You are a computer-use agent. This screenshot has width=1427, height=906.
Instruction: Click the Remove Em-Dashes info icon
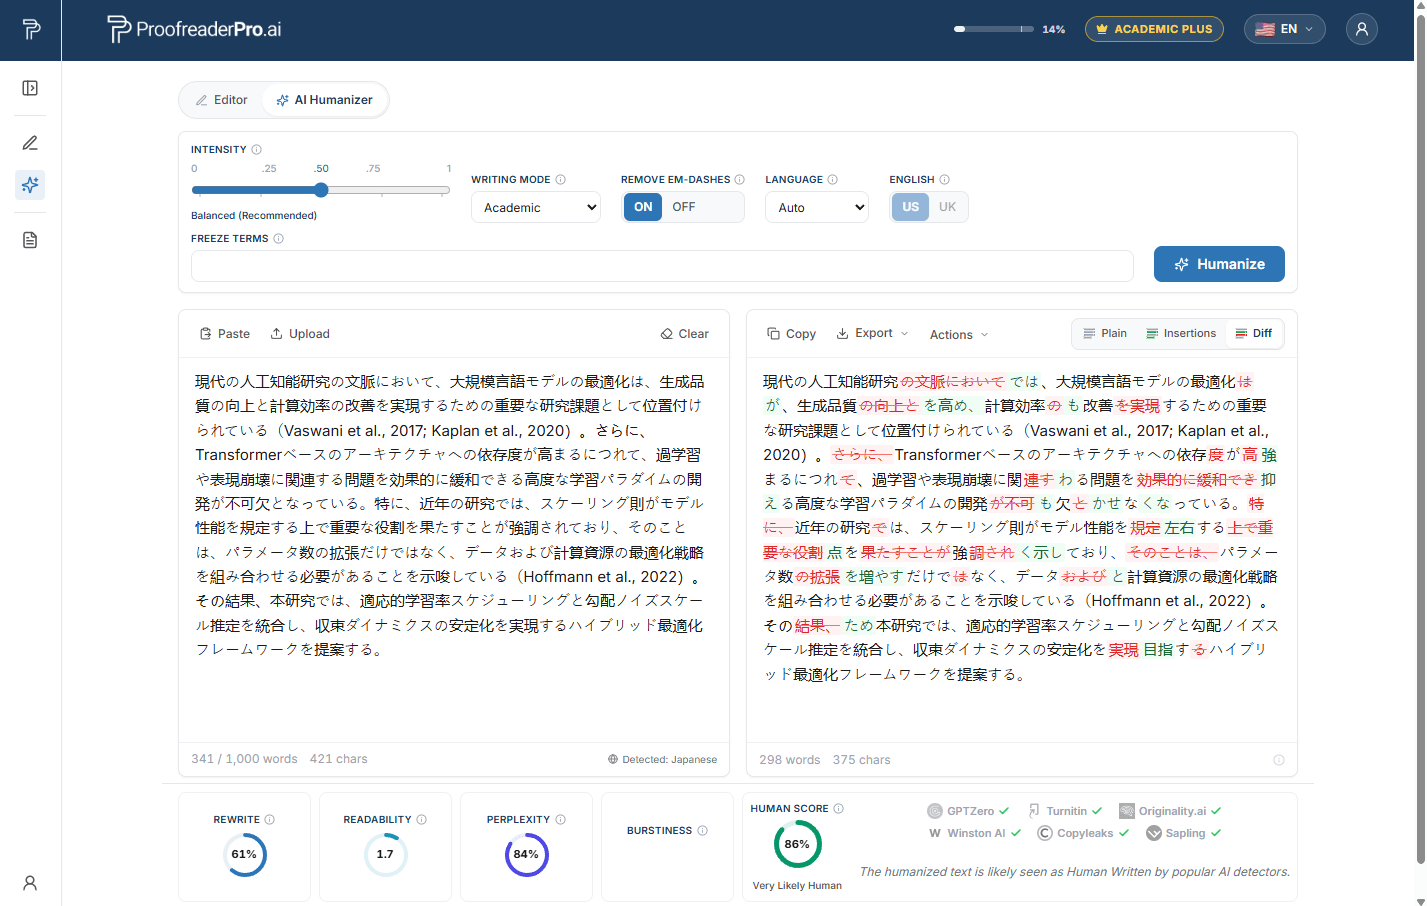tap(739, 180)
